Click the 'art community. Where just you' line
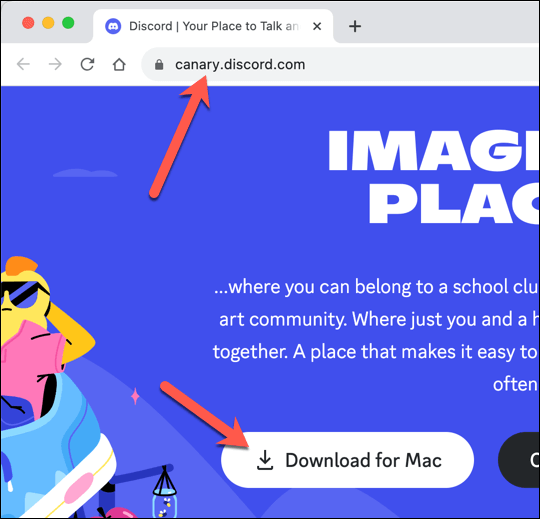Screen dimensions: 540x519 379,319
